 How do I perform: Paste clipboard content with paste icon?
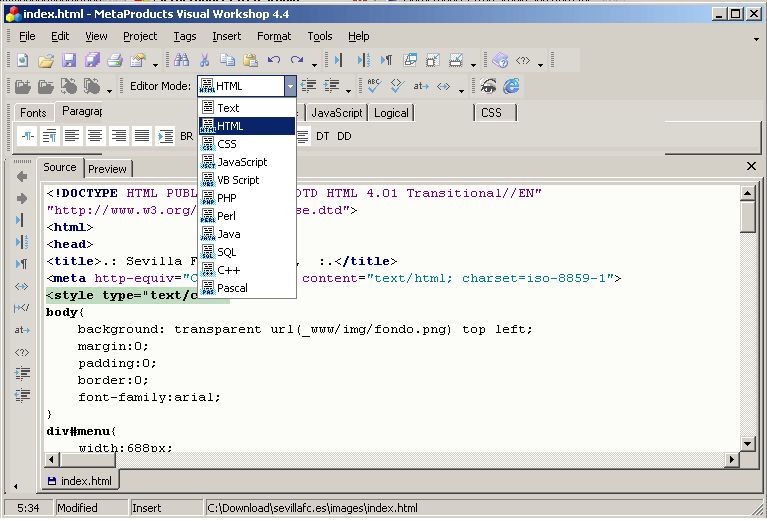[x=250, y=60]
